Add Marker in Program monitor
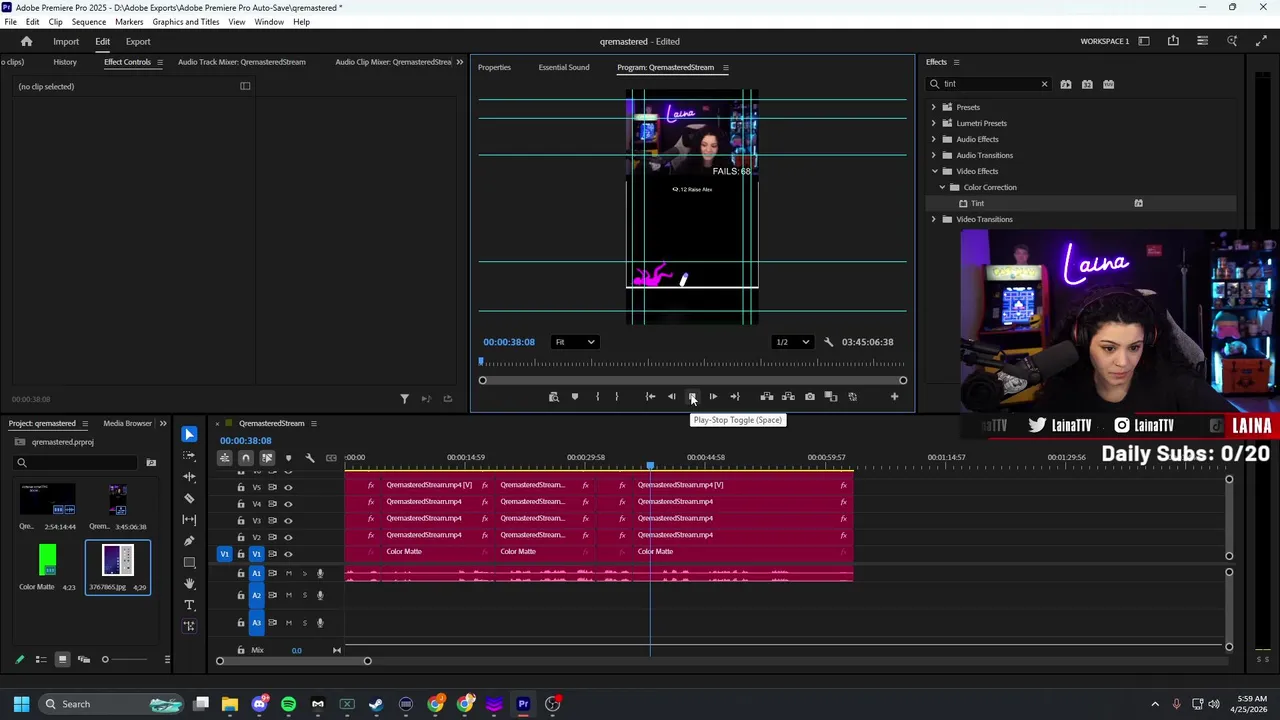 (575, 397)
